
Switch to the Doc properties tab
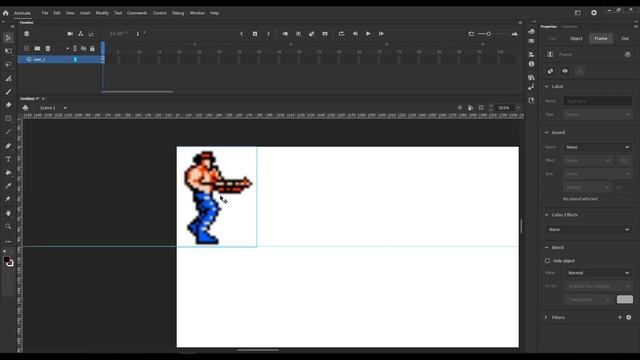625,38
